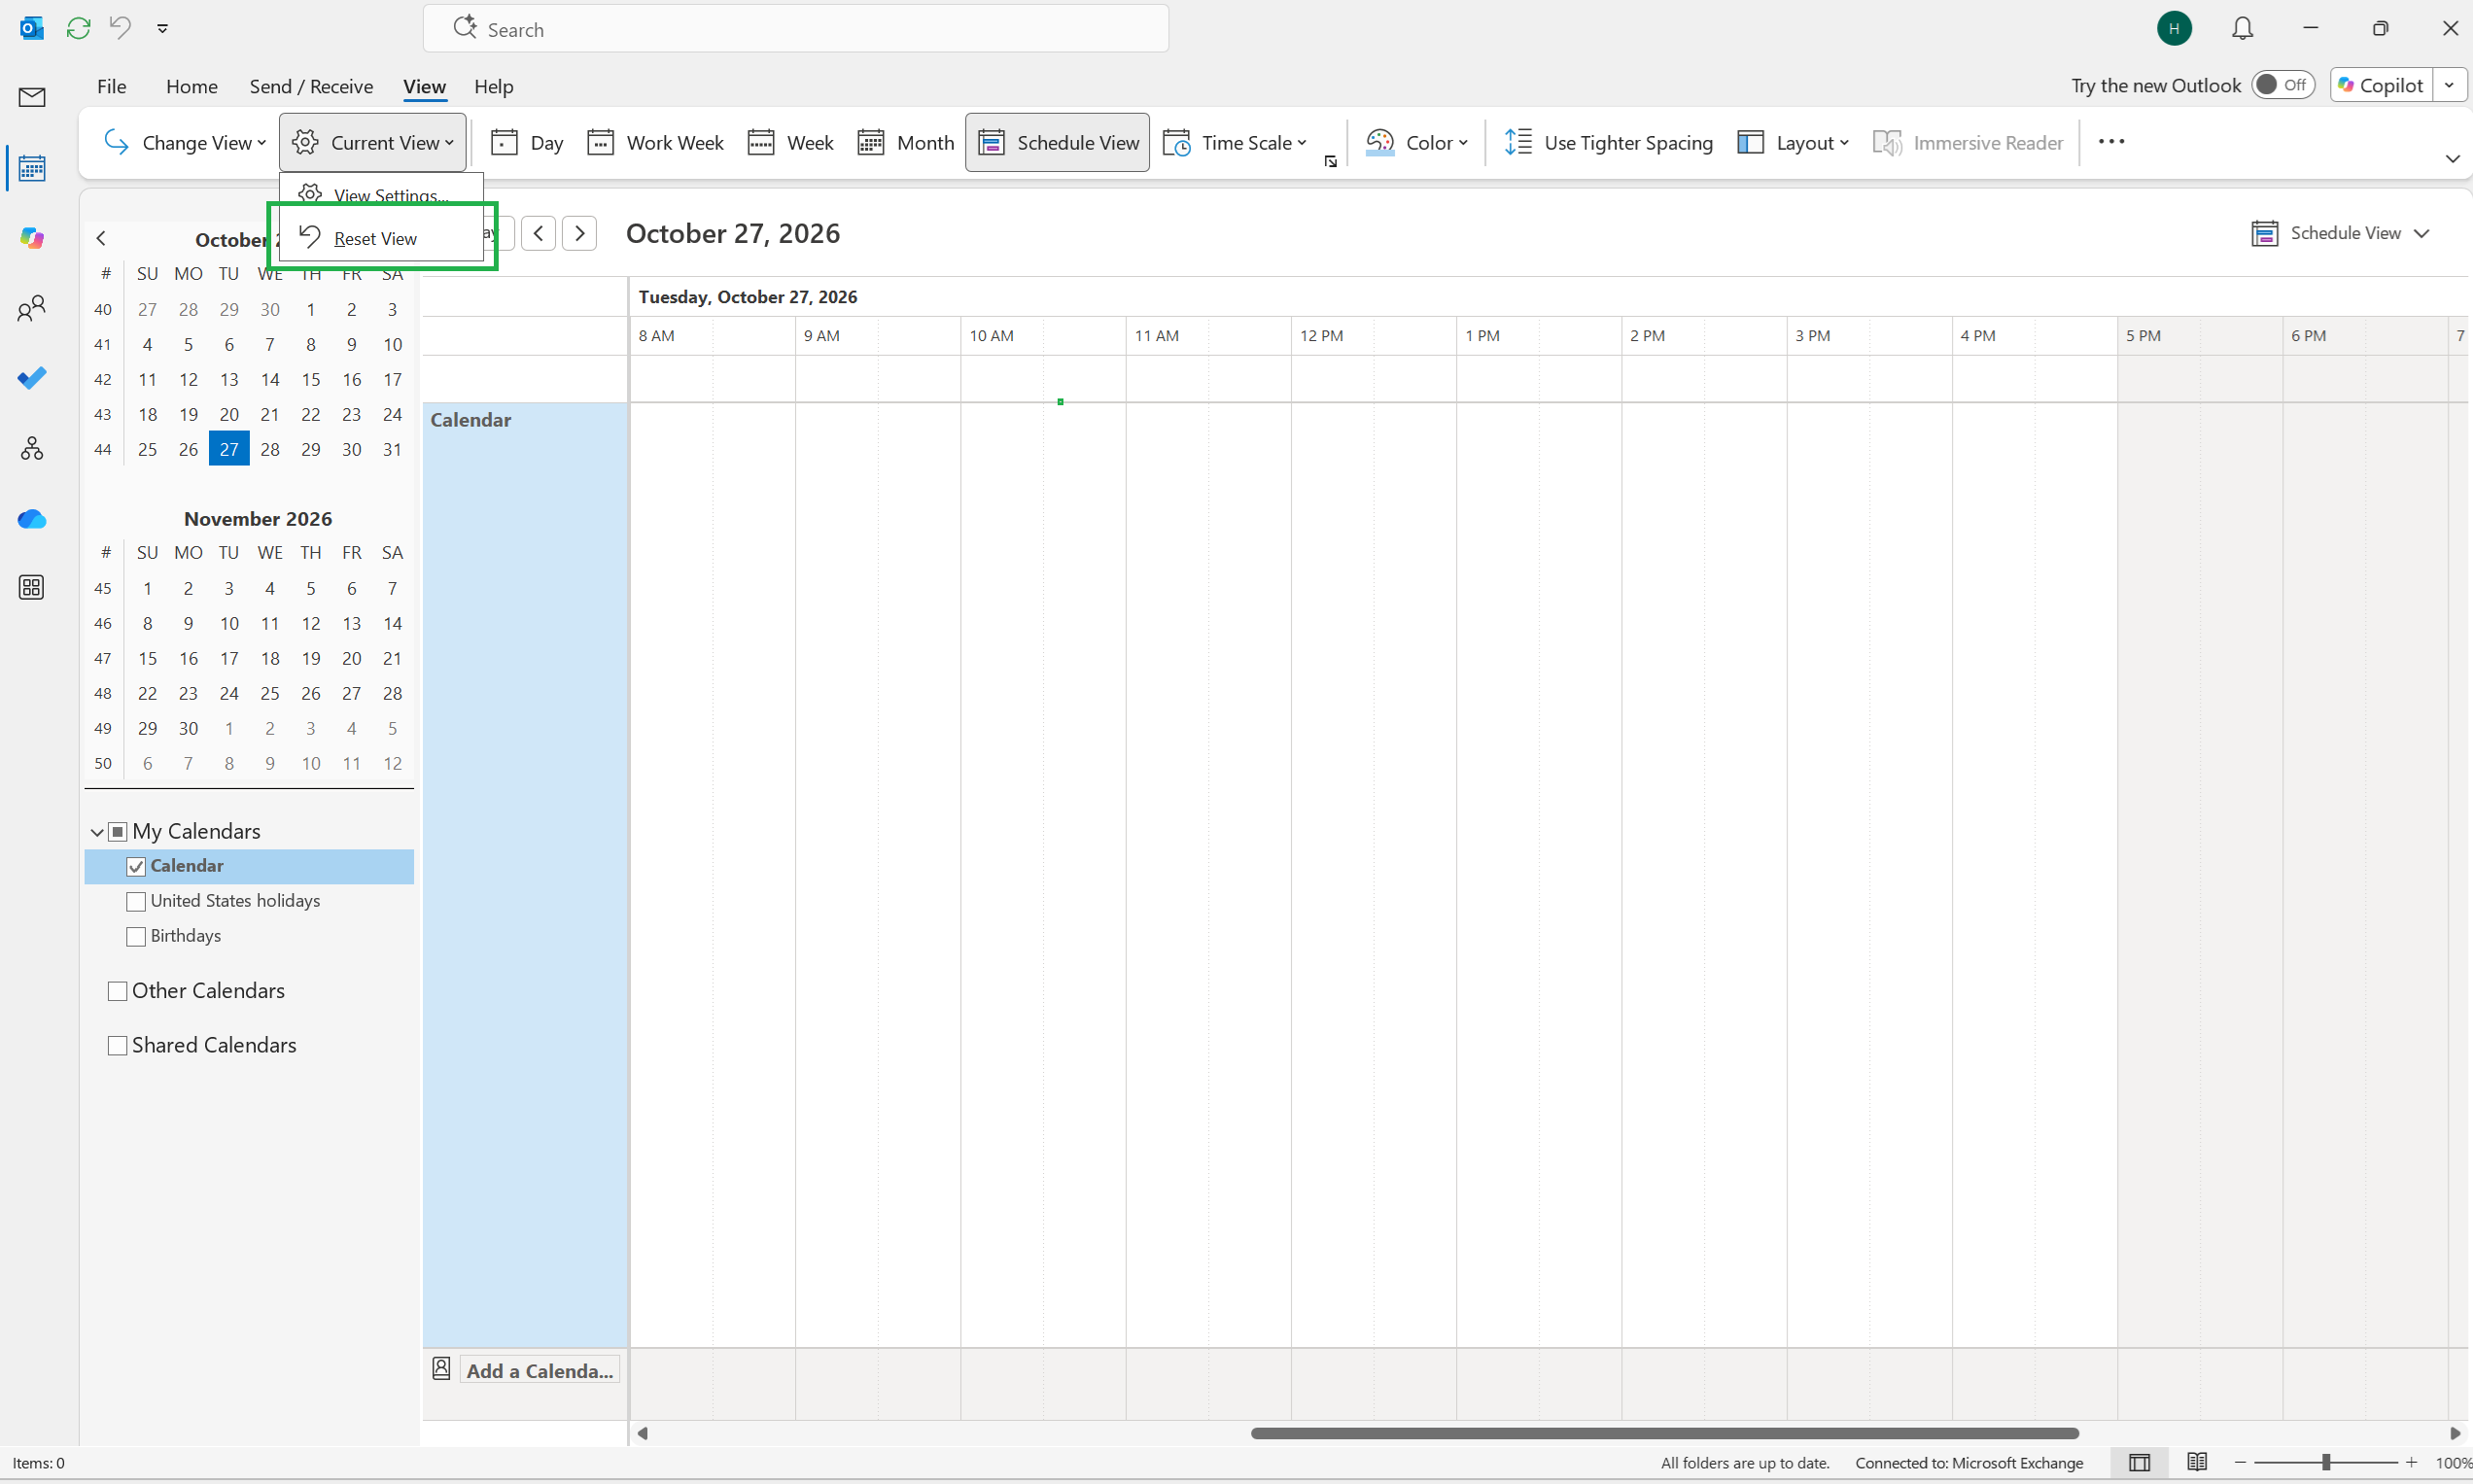2473x1484 pixels.
Task: Click the Send/Receive sync icon in title bar
Action: coord(78,28)
